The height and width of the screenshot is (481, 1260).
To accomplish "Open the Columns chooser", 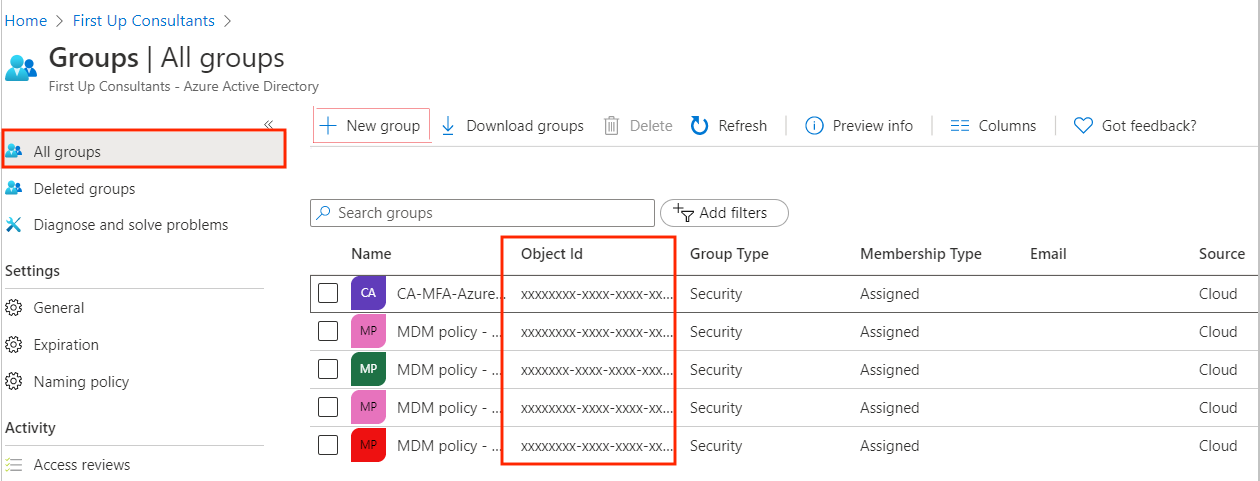I will pos(993,126).
